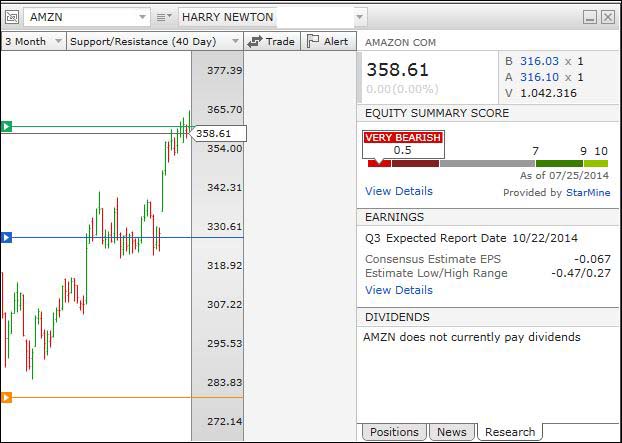Open the 3 Month timeframe dropdown
This screenshot has width=622, height=443.
pyautogui.click(x=34, y=41)
